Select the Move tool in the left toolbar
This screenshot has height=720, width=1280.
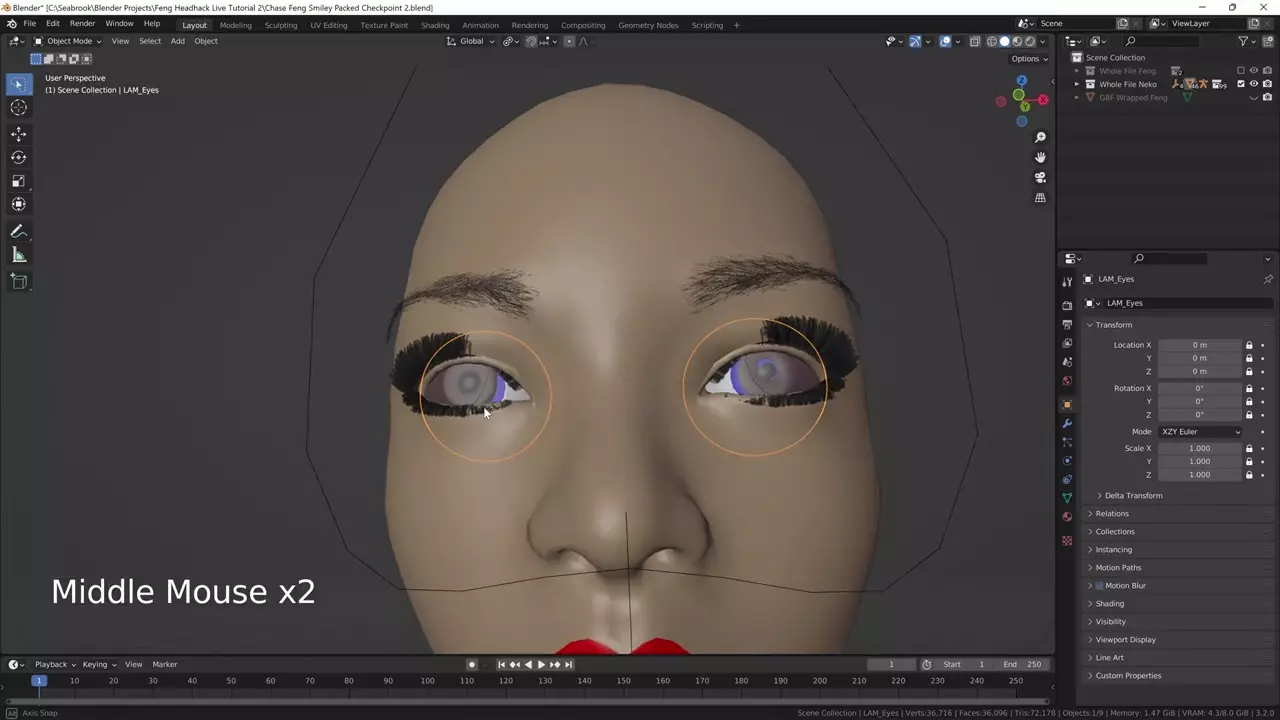point(18,133)
